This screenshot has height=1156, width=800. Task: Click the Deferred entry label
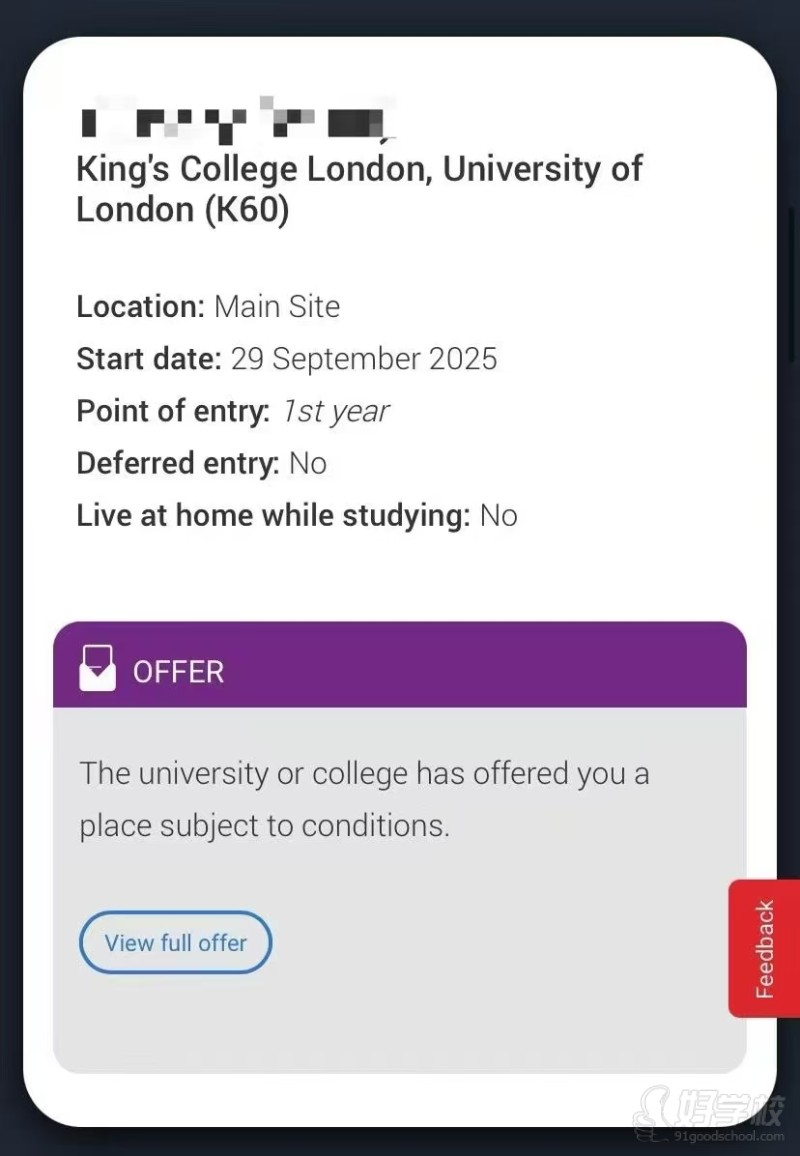point(177,463)
